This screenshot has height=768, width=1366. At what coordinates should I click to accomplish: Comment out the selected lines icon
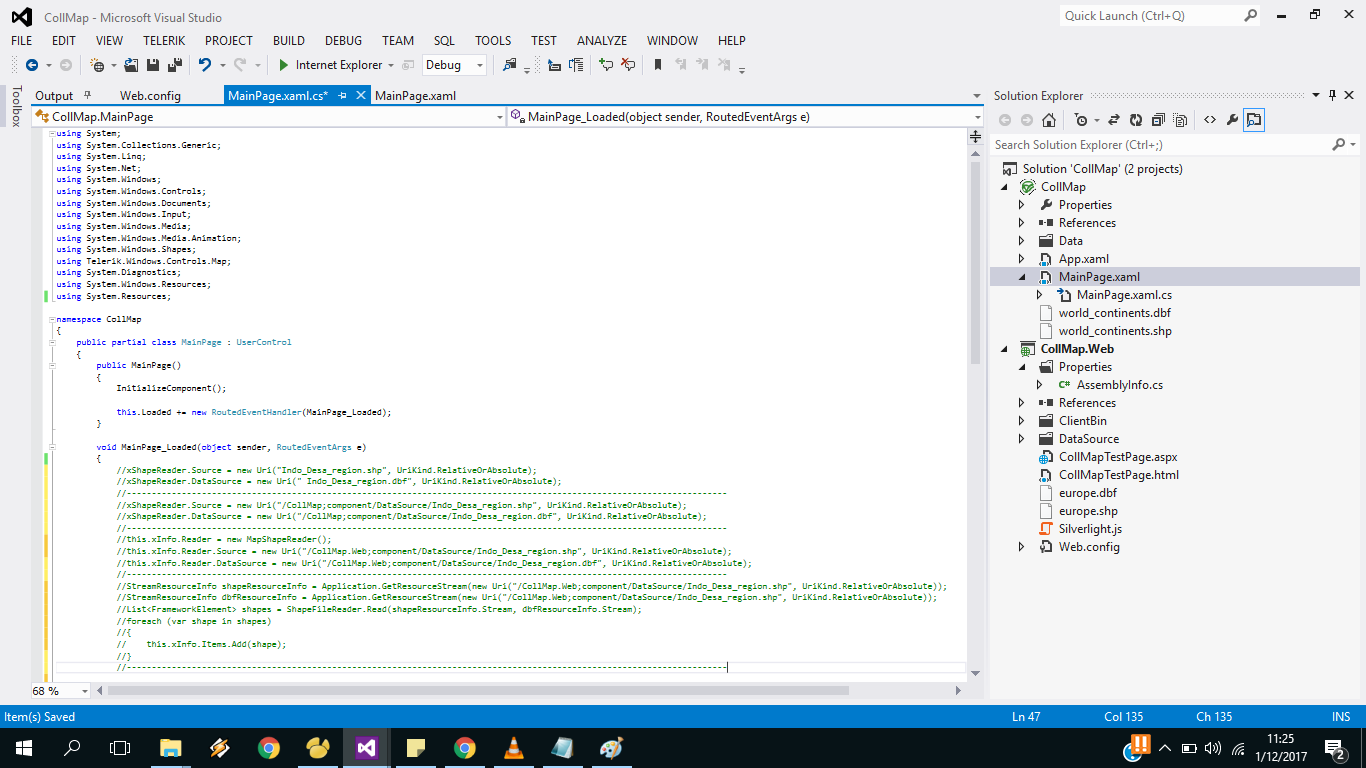pyautogui.click(x=606, y=65)
